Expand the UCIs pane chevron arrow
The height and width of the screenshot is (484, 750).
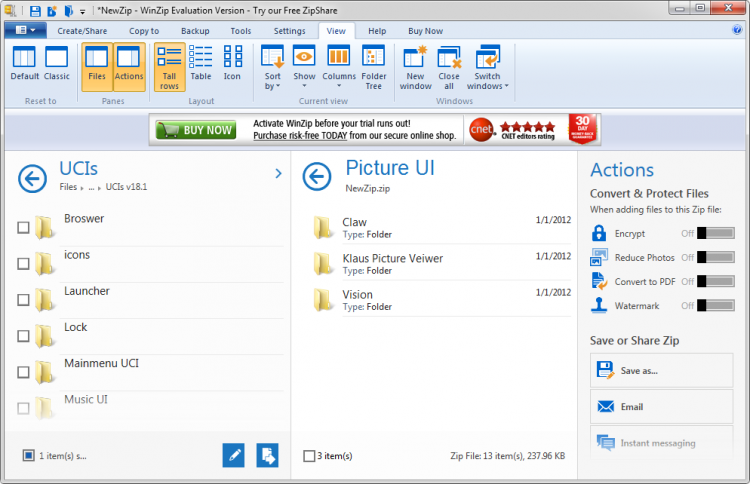tap(278, 173)
